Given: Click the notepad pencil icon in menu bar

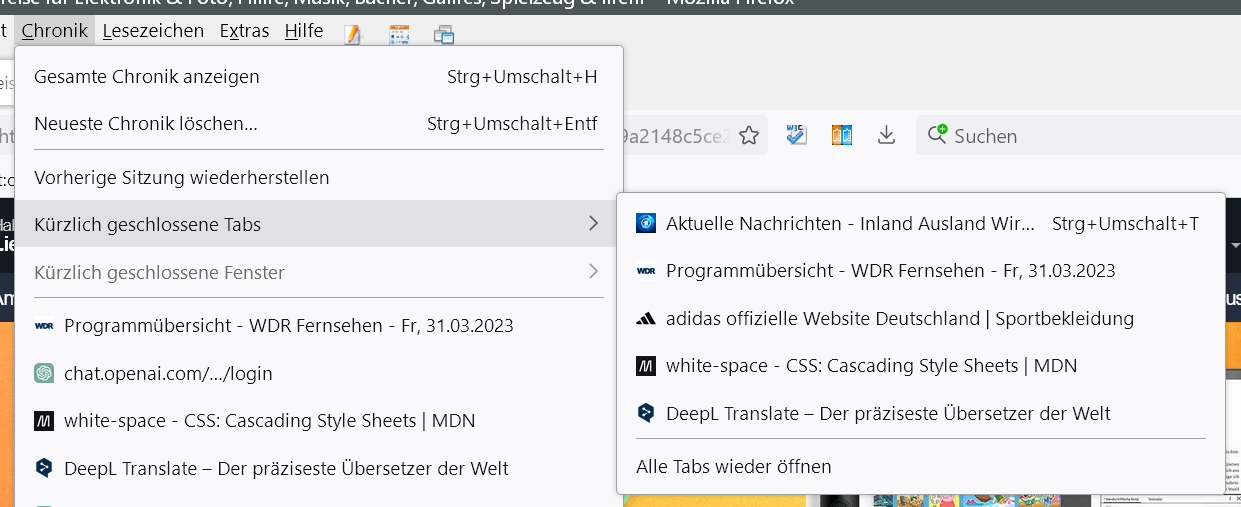Looking at the screenshot, I should [352, 35].
